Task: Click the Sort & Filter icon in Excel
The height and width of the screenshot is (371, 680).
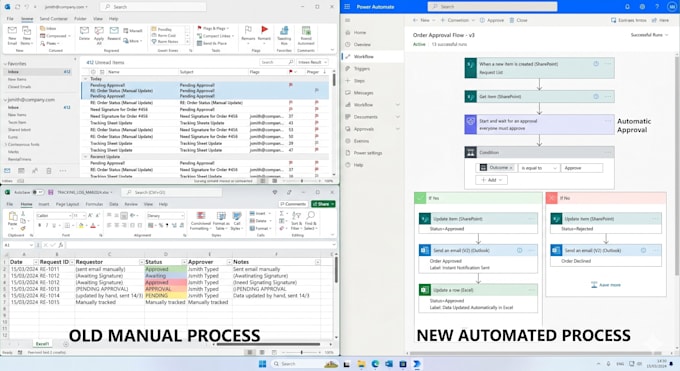Action: coord(297,216)
